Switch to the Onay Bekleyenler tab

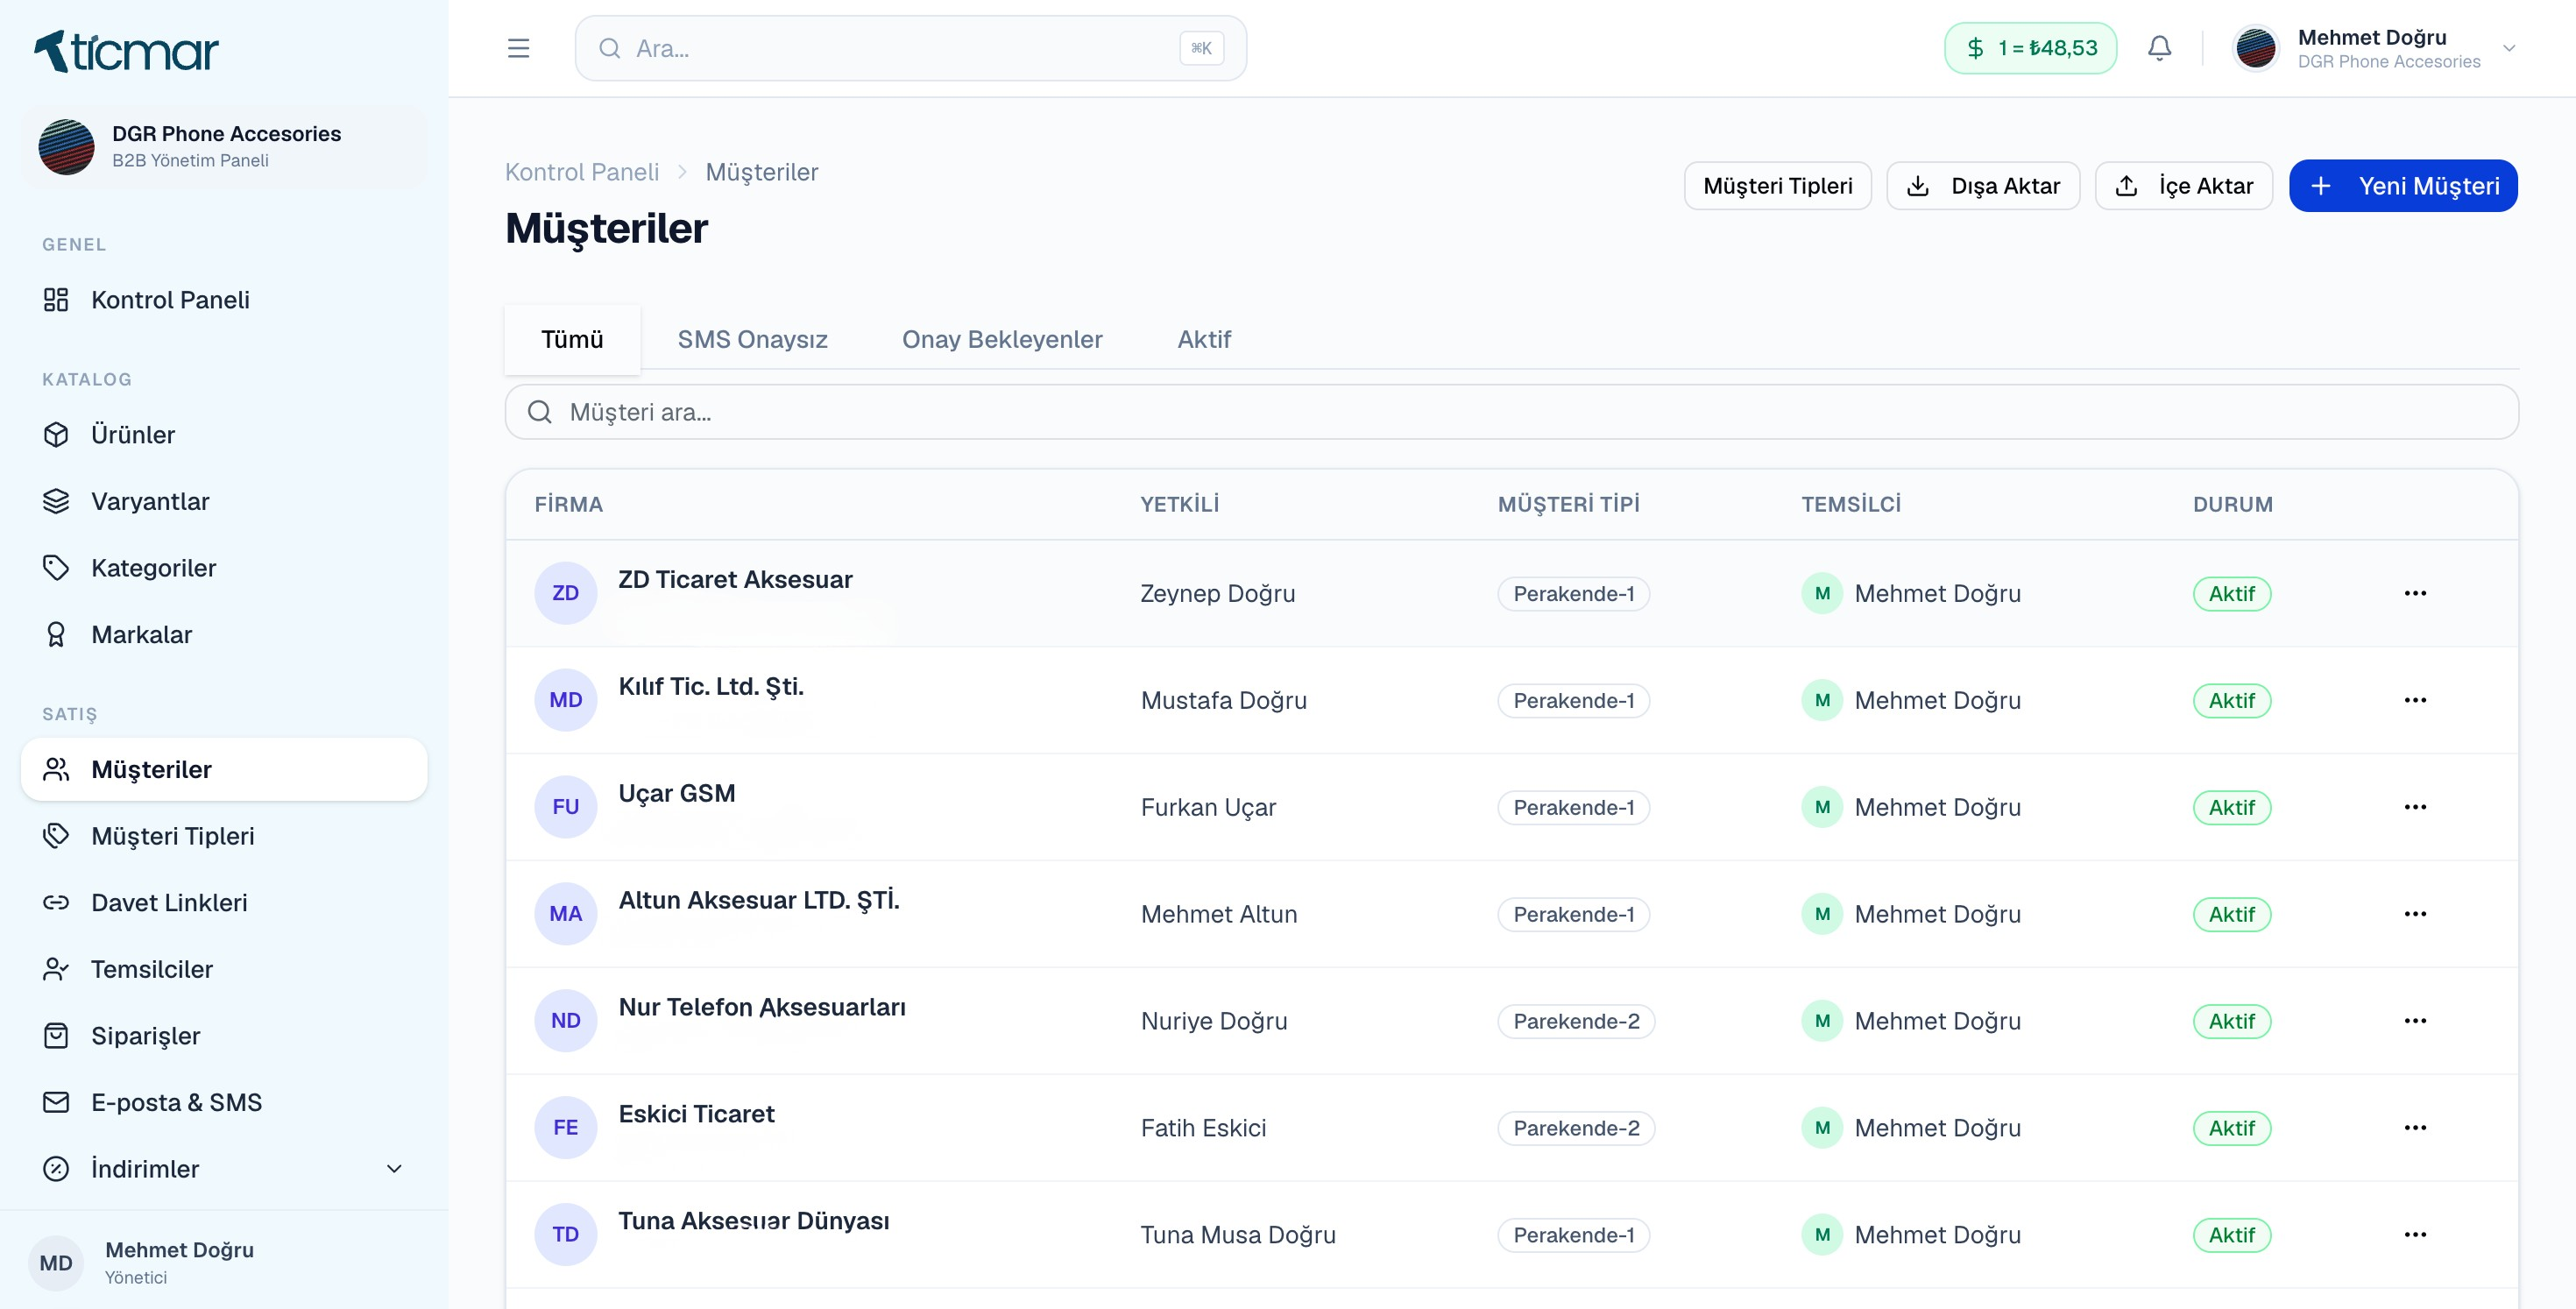[x=1002, y=339]
